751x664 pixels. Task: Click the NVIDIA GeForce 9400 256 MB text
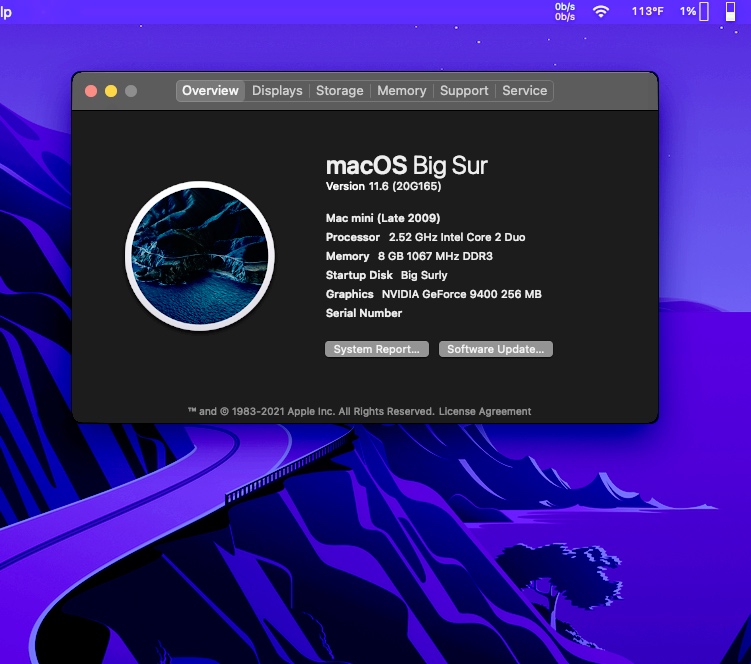pos(461,294)
